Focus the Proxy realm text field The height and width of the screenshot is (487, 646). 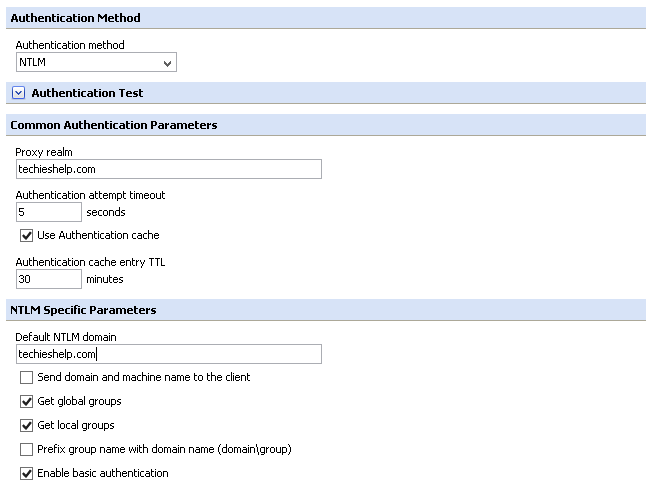(x=169, y=169)
